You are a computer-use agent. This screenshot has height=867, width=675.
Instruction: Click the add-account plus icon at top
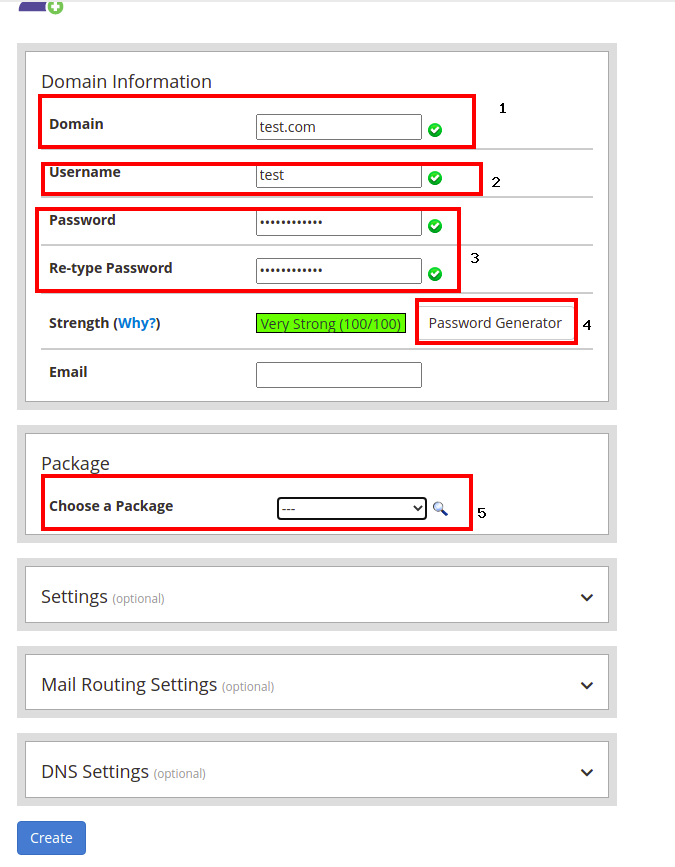tap(55, 6)
